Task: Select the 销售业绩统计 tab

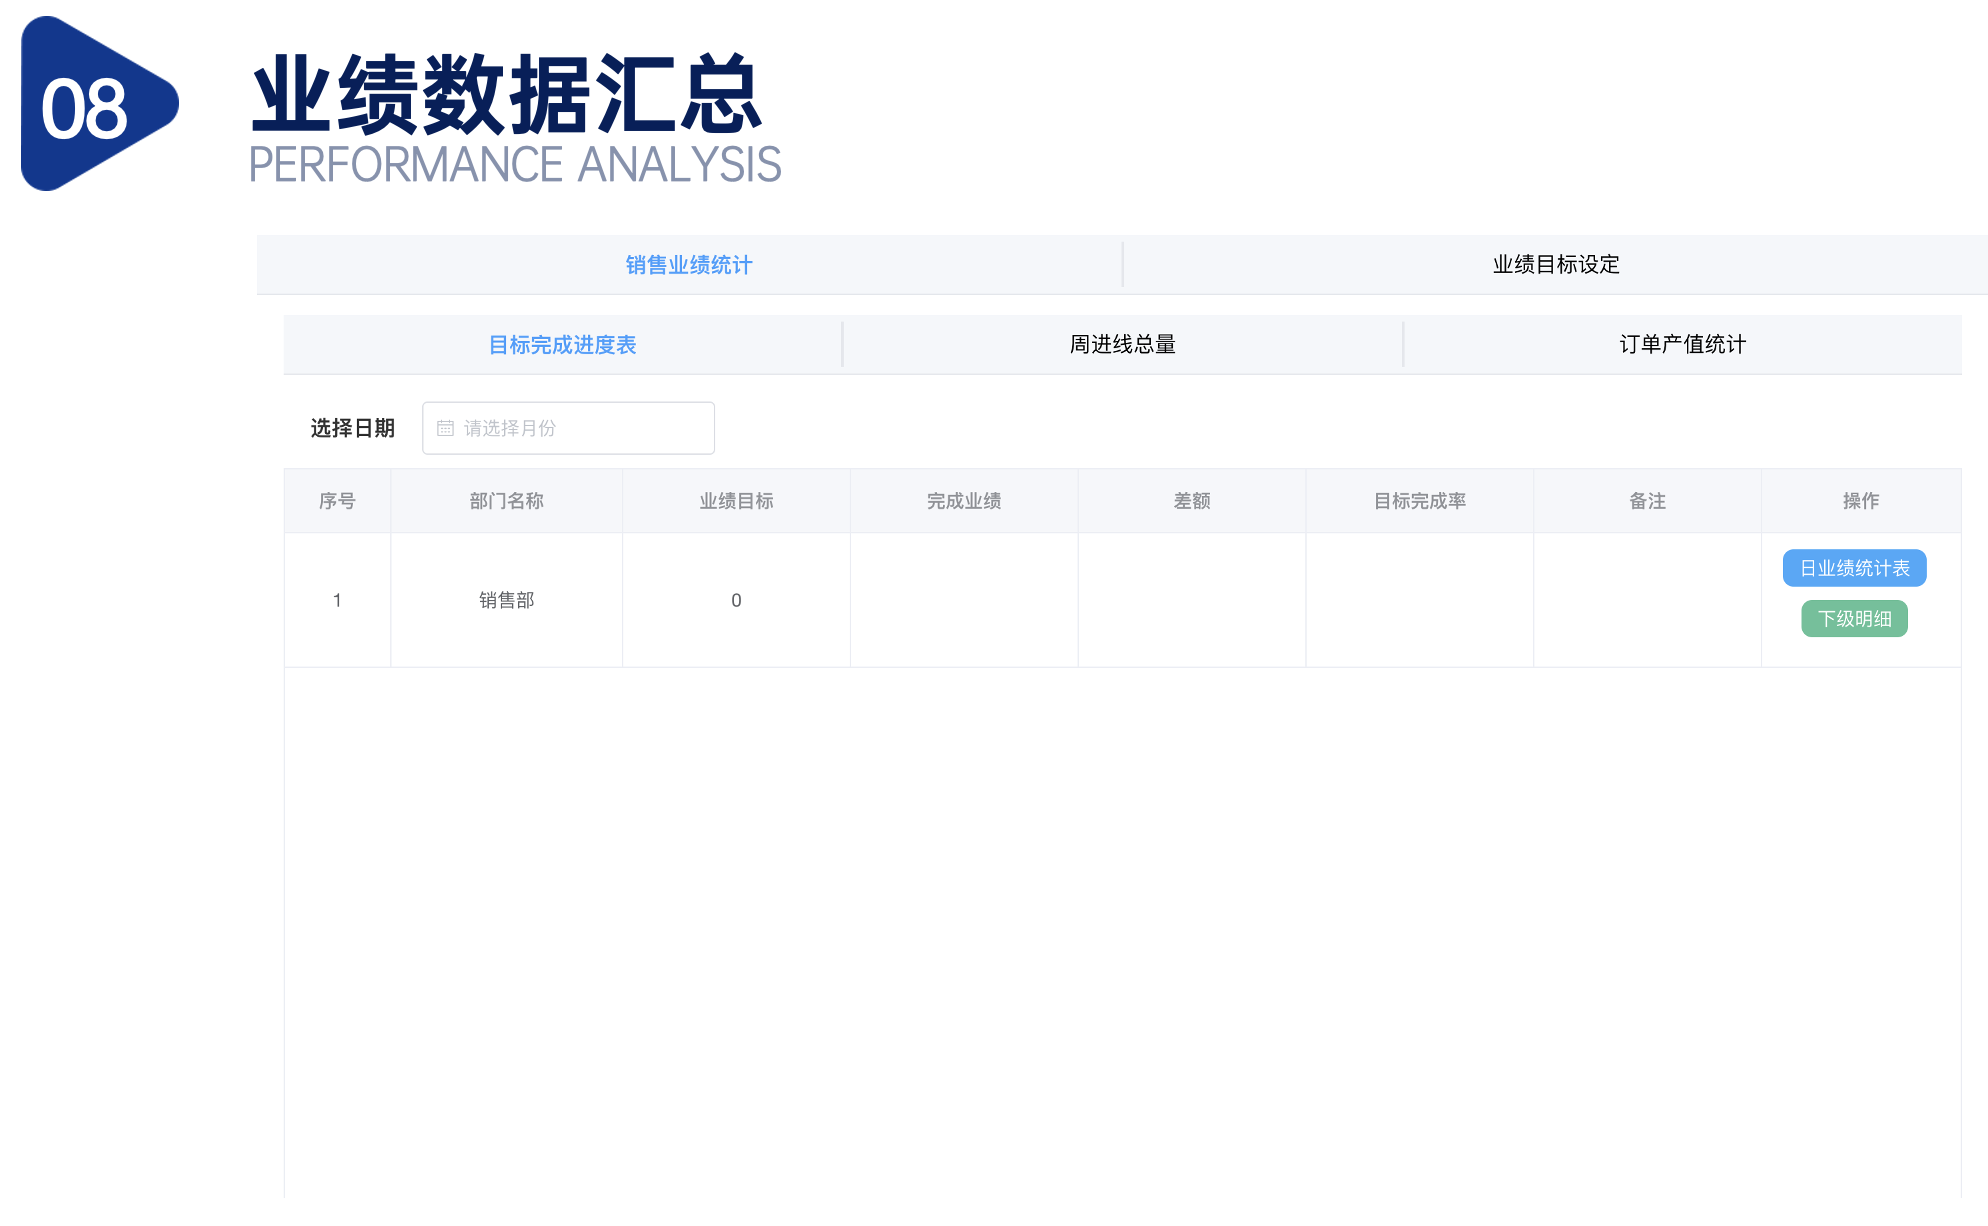Action: [x=688, y=265]
